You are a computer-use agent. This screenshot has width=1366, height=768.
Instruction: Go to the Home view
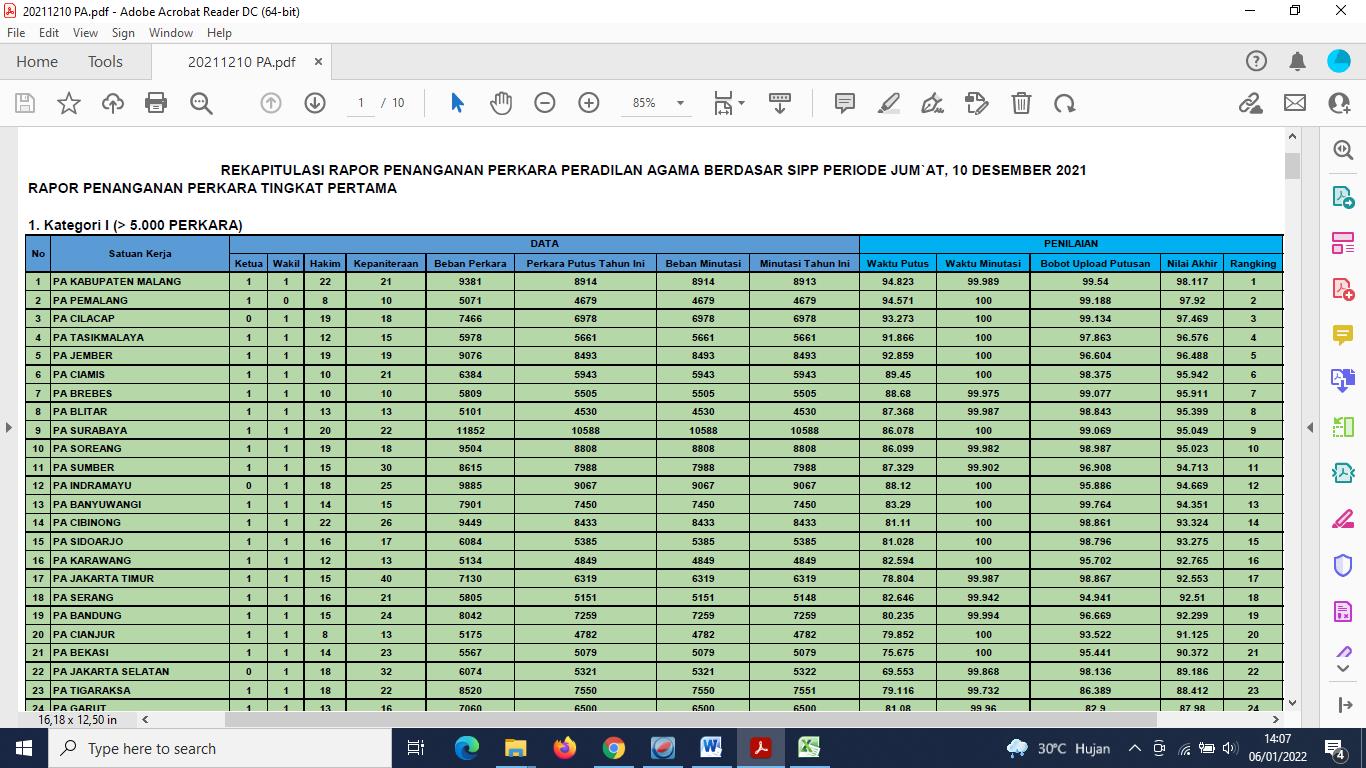(37, 62)
